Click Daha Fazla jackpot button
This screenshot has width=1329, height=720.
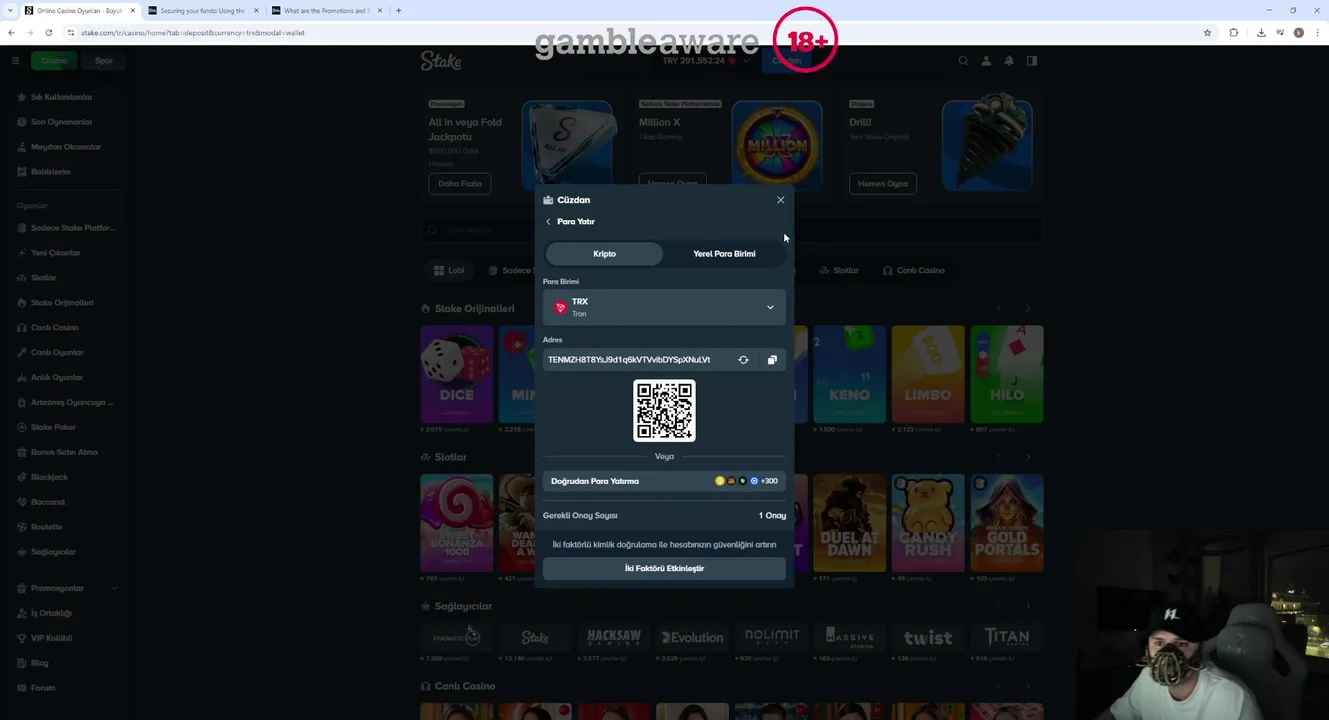click(460, 184)
